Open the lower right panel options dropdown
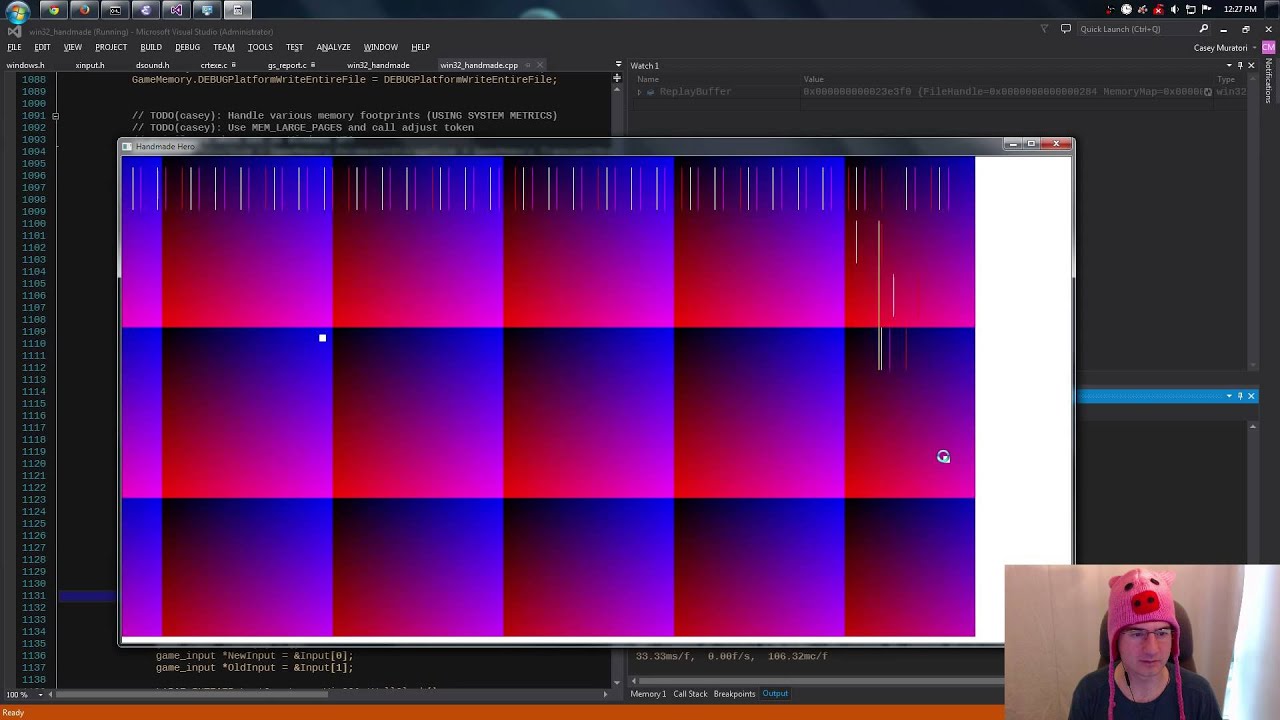The image size is (1280, 720). click(x=1229, y=396)
